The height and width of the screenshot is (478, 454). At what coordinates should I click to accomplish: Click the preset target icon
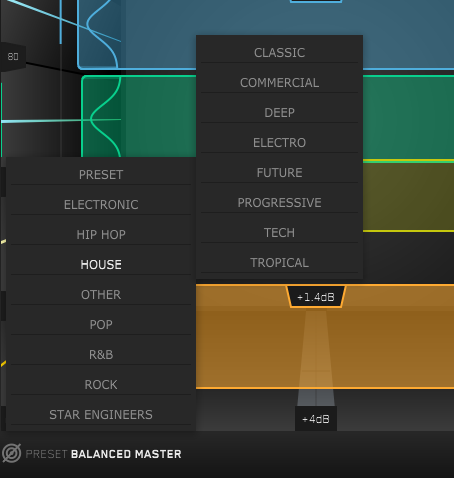[12, 453]
